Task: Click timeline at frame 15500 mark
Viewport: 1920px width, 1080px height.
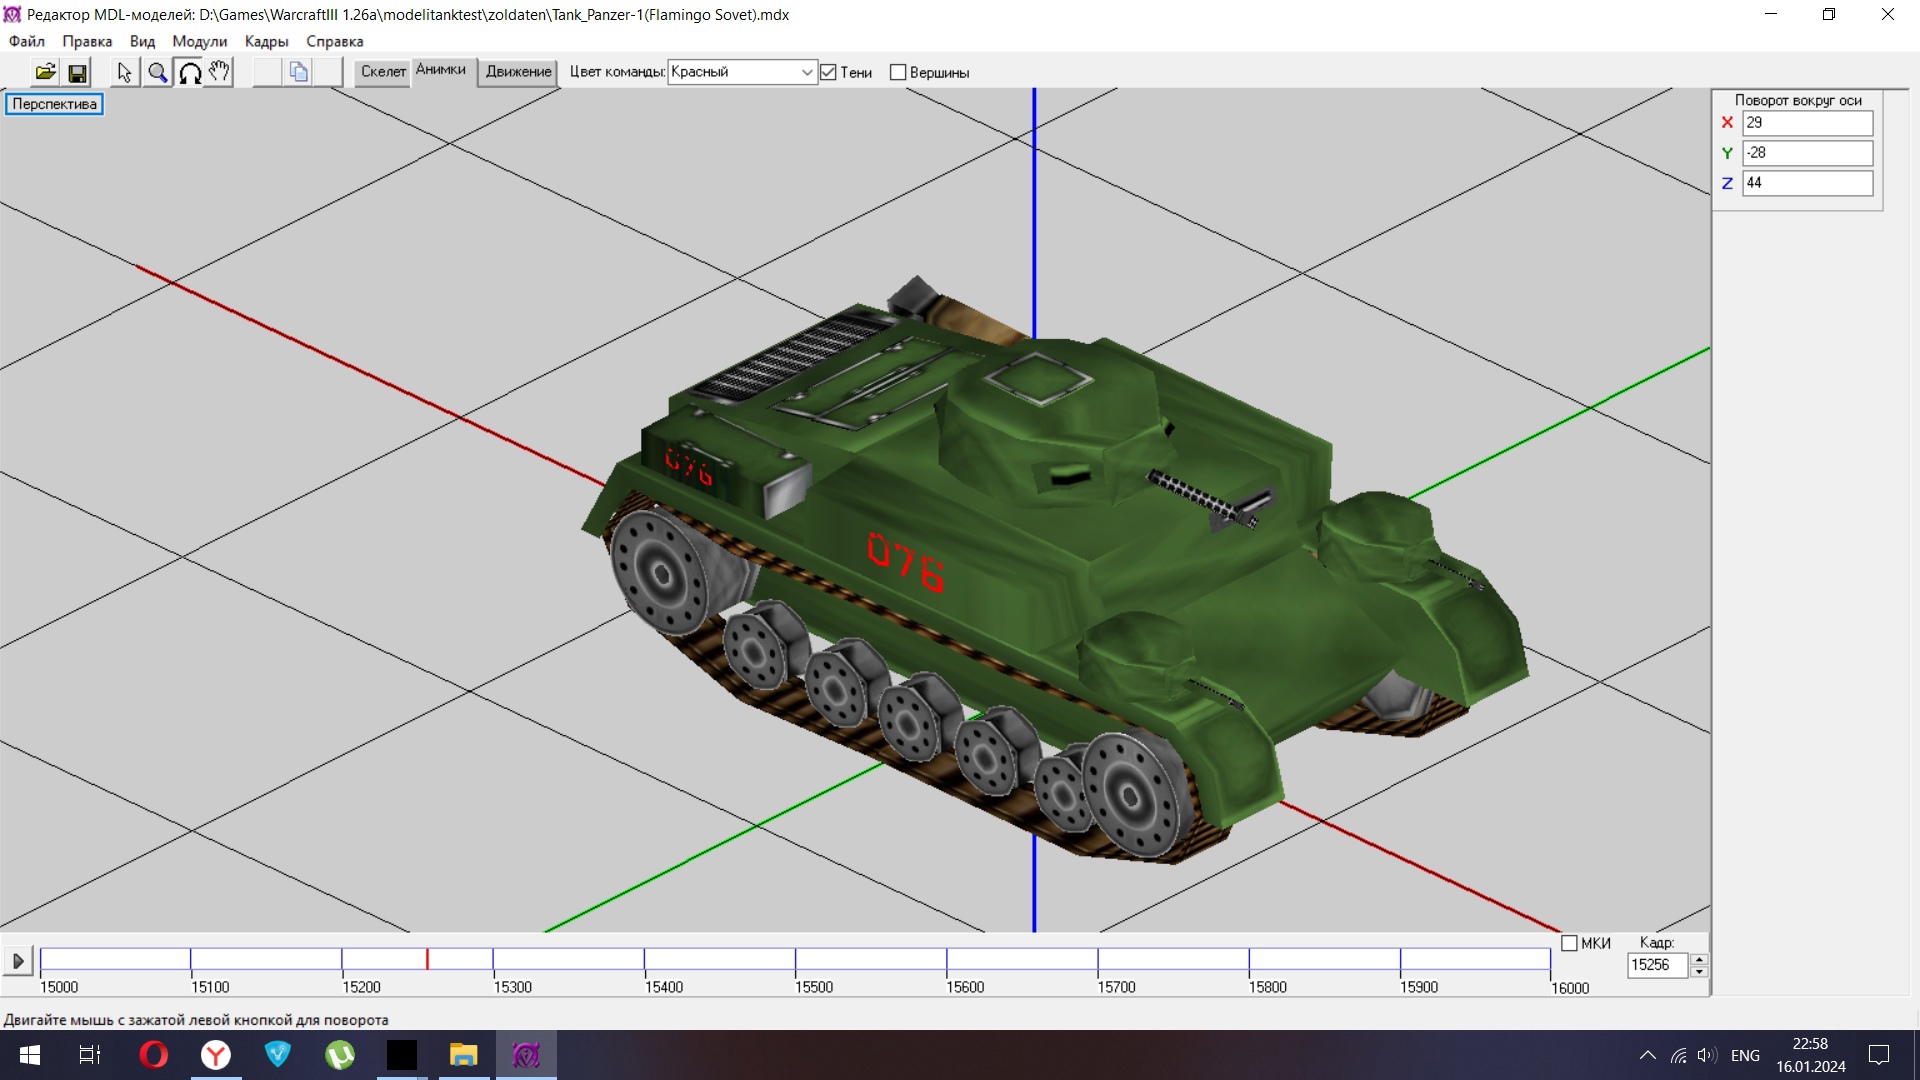Action: coord(795,960)
